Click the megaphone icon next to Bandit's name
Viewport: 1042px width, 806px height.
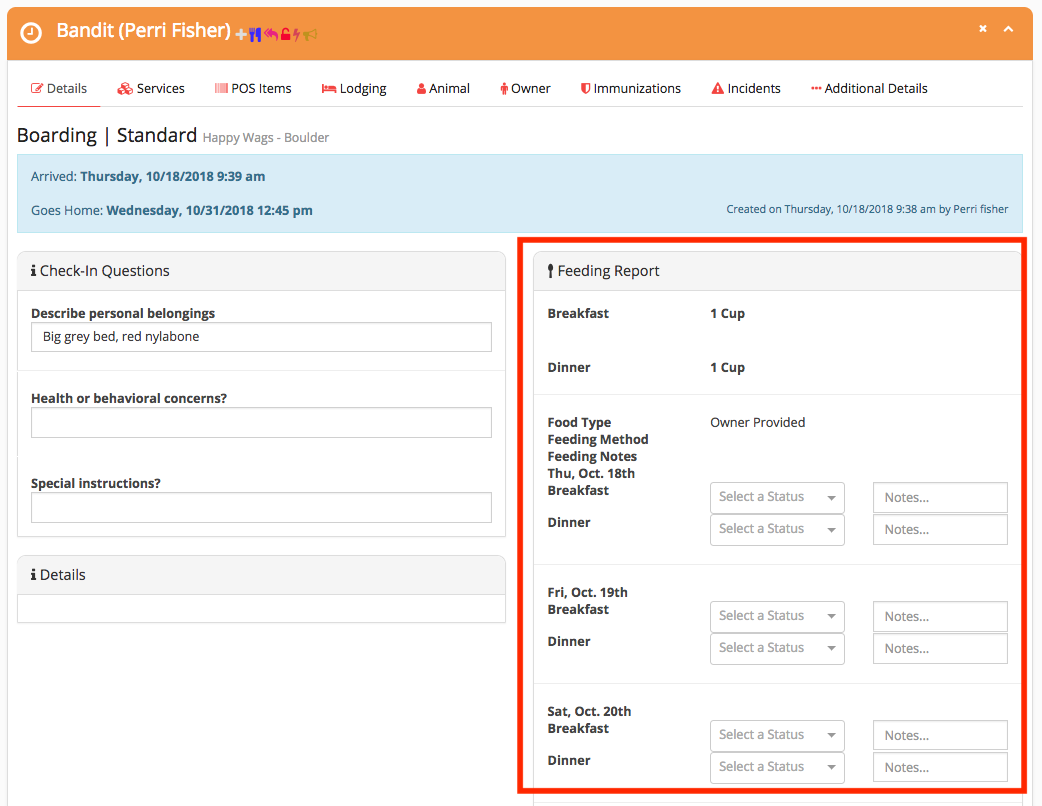(x=311, y=34)
